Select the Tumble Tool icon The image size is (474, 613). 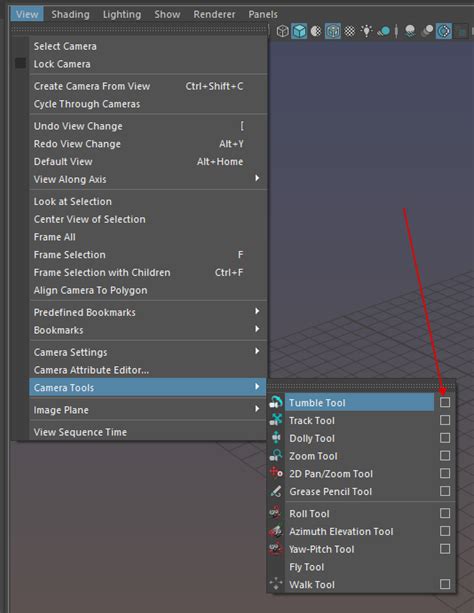(276, 402)
